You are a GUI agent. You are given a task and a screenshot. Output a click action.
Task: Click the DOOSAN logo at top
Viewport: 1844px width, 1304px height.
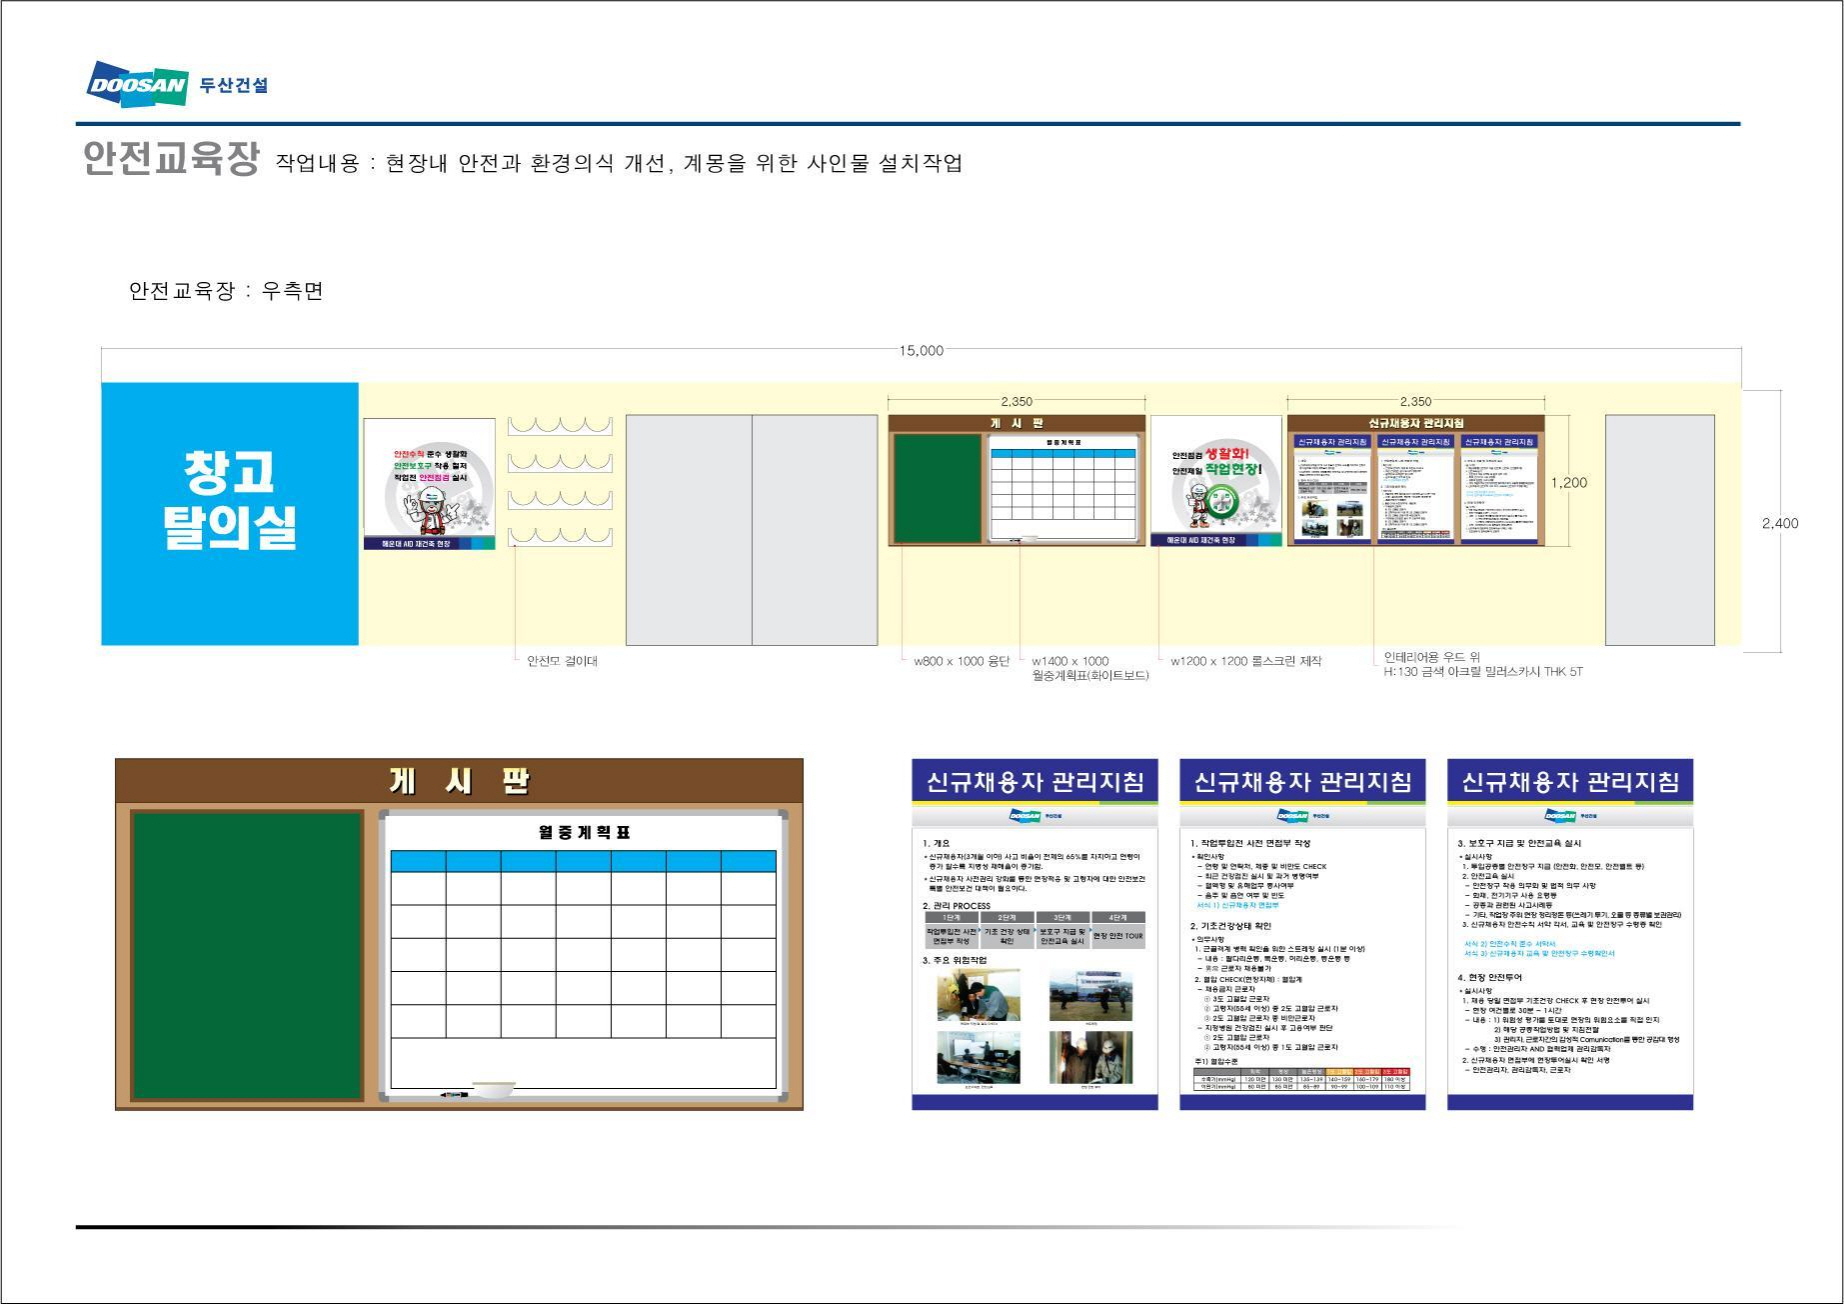tap(138, 84)
